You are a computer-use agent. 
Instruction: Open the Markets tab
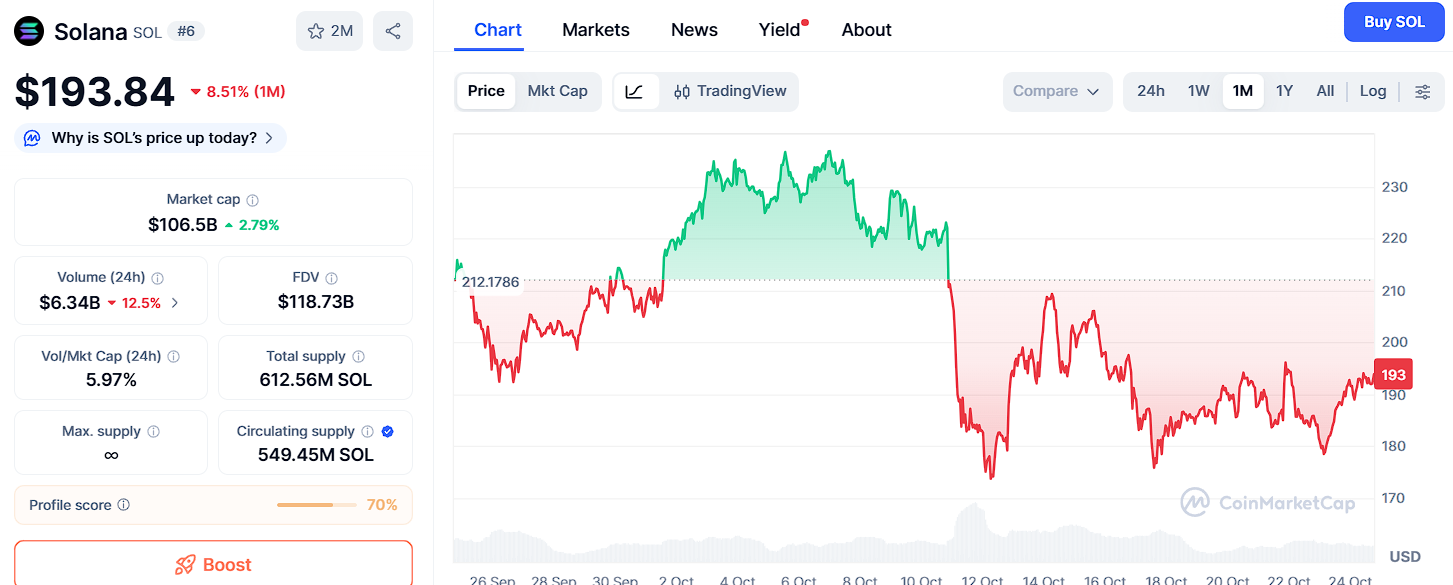coord(596,30)
